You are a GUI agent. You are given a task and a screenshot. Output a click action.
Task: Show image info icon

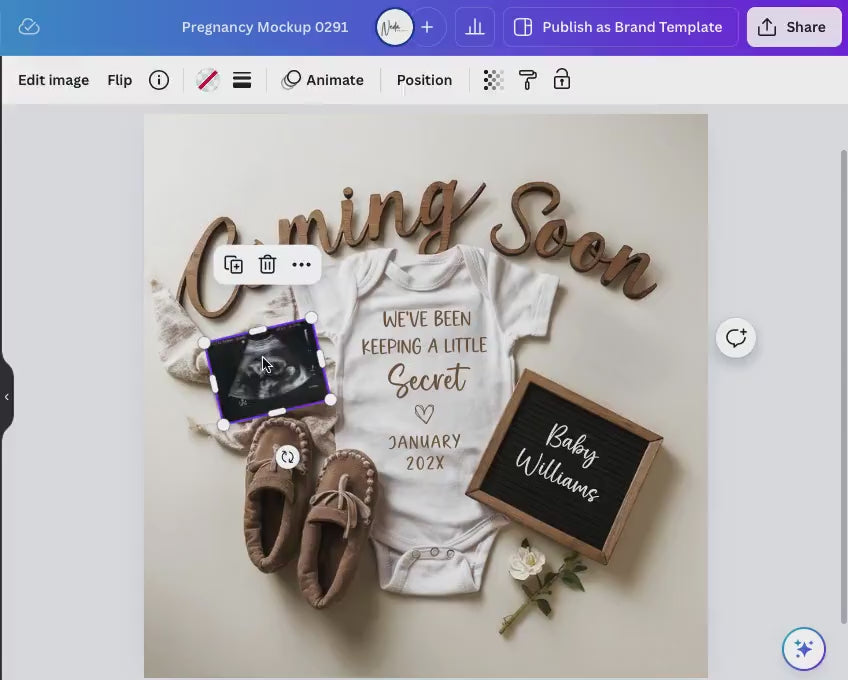click(x=159, y=80)
